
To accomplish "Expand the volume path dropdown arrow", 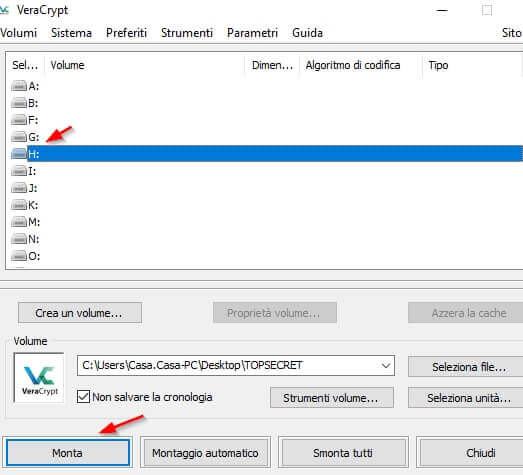I will coord(386,366).
